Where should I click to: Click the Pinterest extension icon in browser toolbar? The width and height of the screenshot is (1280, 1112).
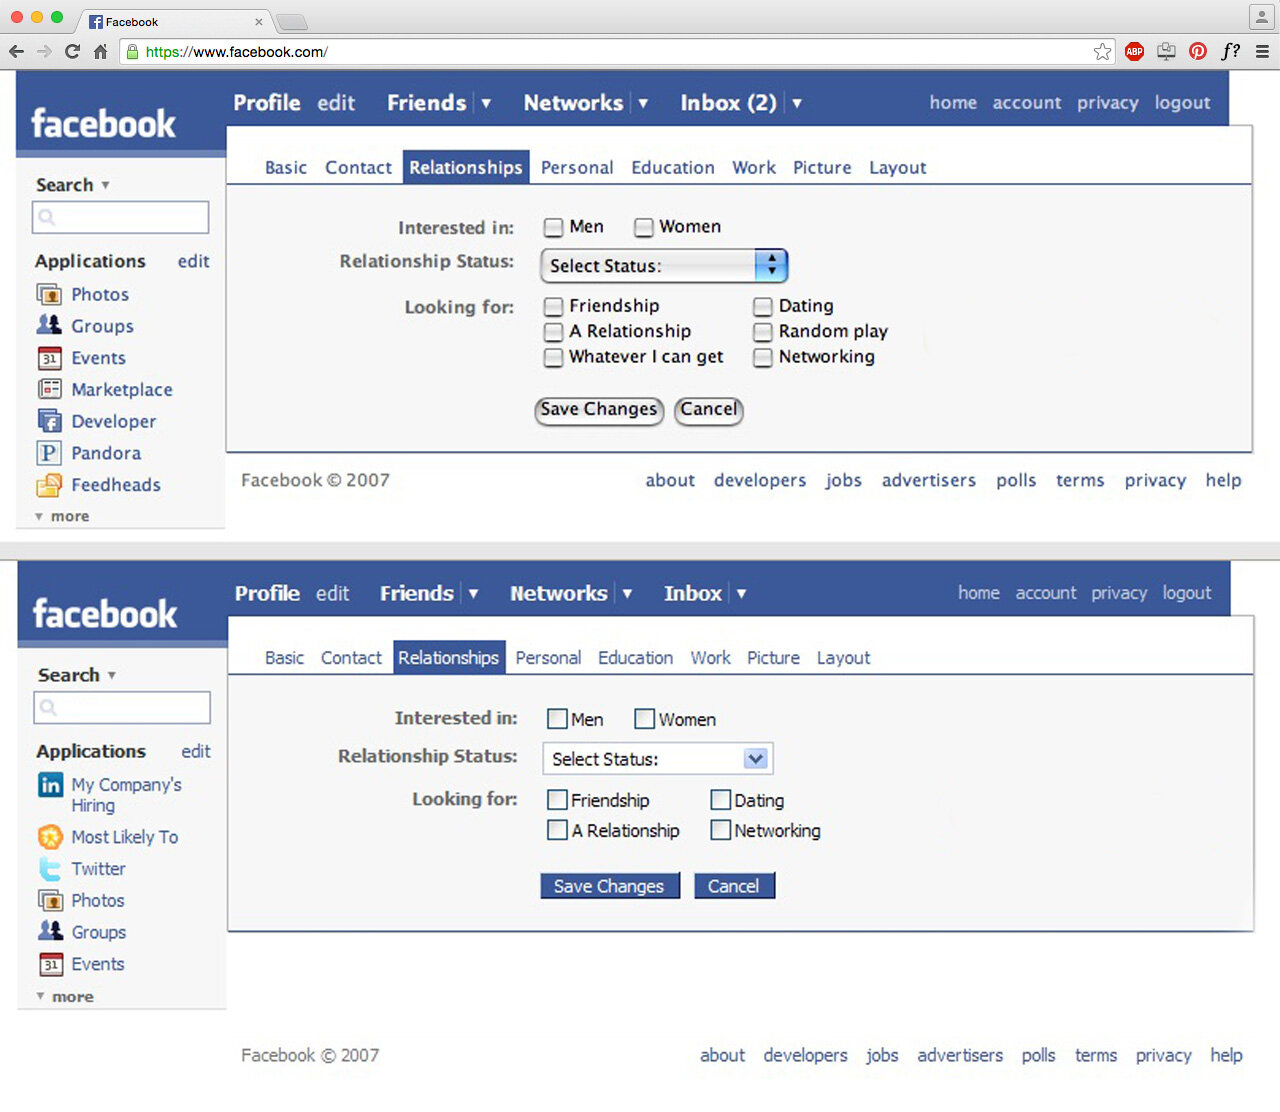click(x=1197, y=52)
